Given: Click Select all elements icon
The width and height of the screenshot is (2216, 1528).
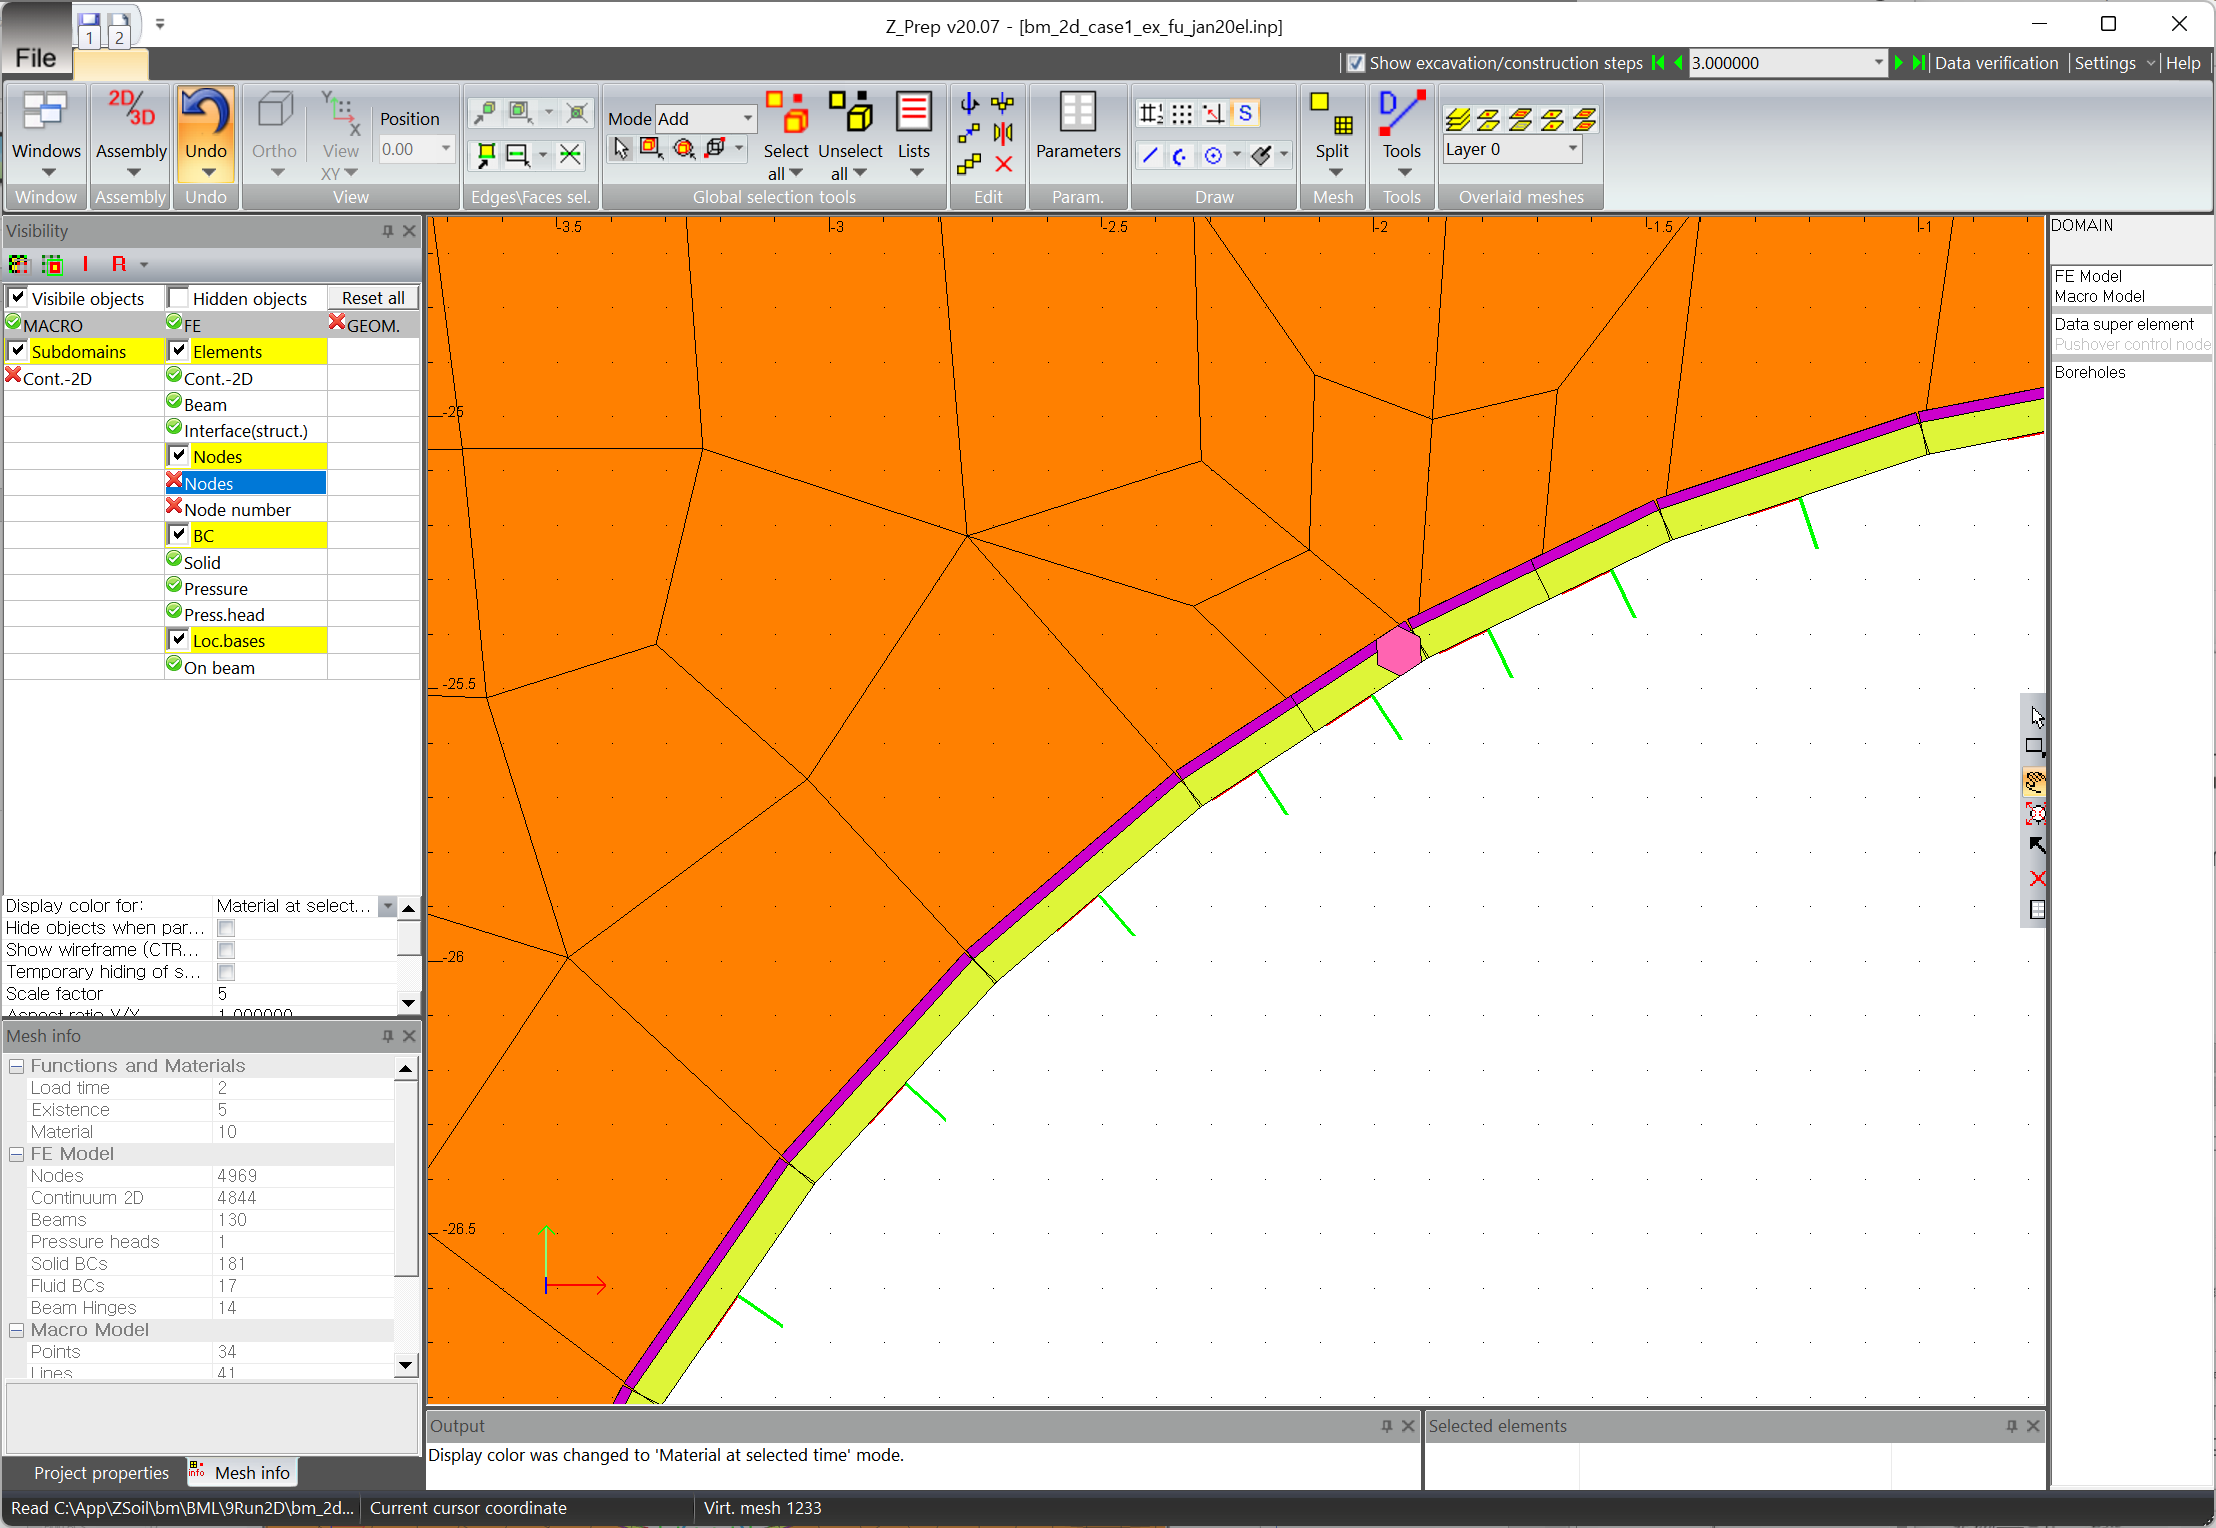Looking at the screenshot, I should pos(786,113).
